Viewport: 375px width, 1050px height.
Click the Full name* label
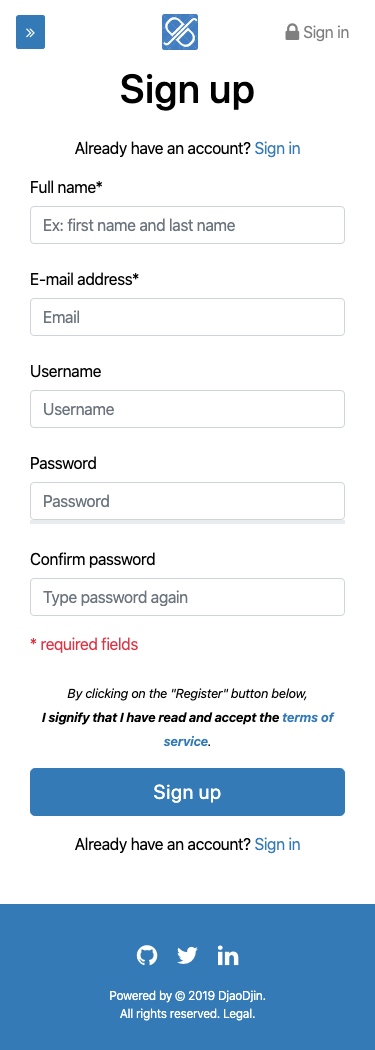tap(66, 188)
